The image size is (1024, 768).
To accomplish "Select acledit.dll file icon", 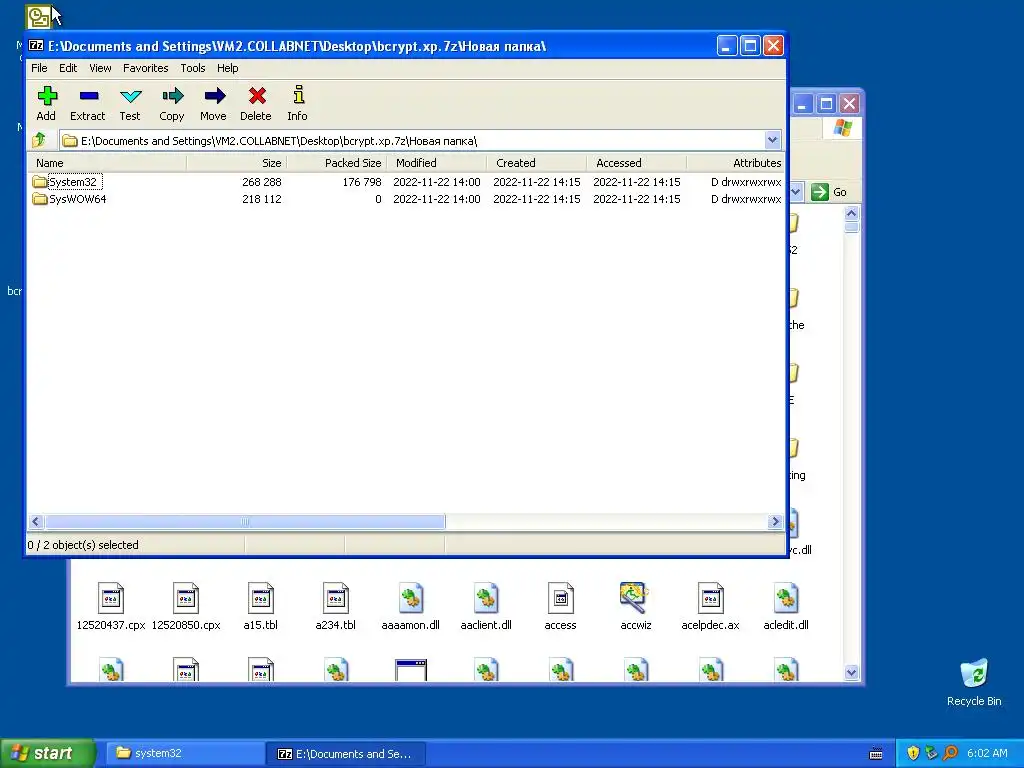I will (x=786, y=607).
